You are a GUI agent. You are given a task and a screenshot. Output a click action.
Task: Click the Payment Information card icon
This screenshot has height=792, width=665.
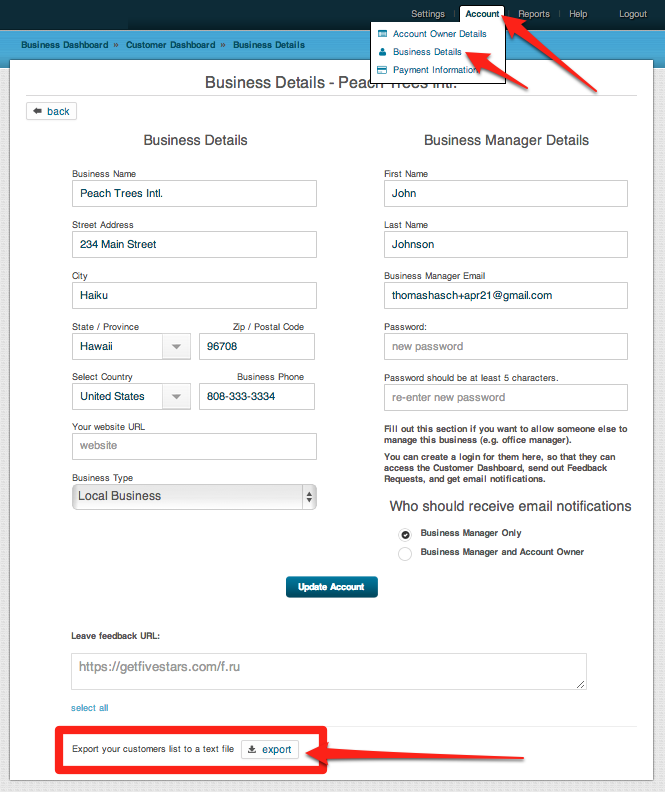click(x=382, y=70)
